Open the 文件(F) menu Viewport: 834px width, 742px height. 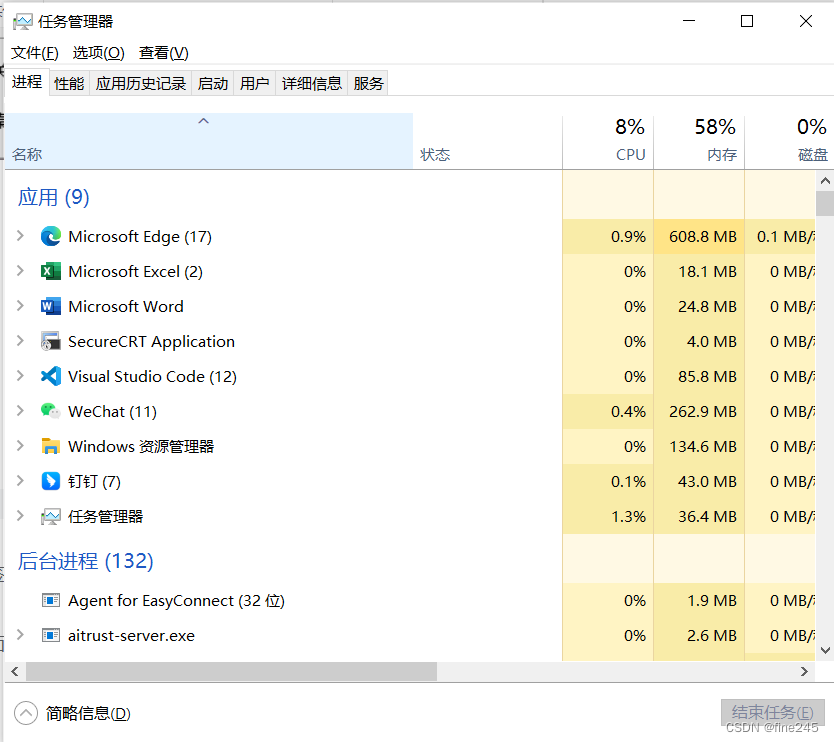pyautogui.click(x=35, y=53)
